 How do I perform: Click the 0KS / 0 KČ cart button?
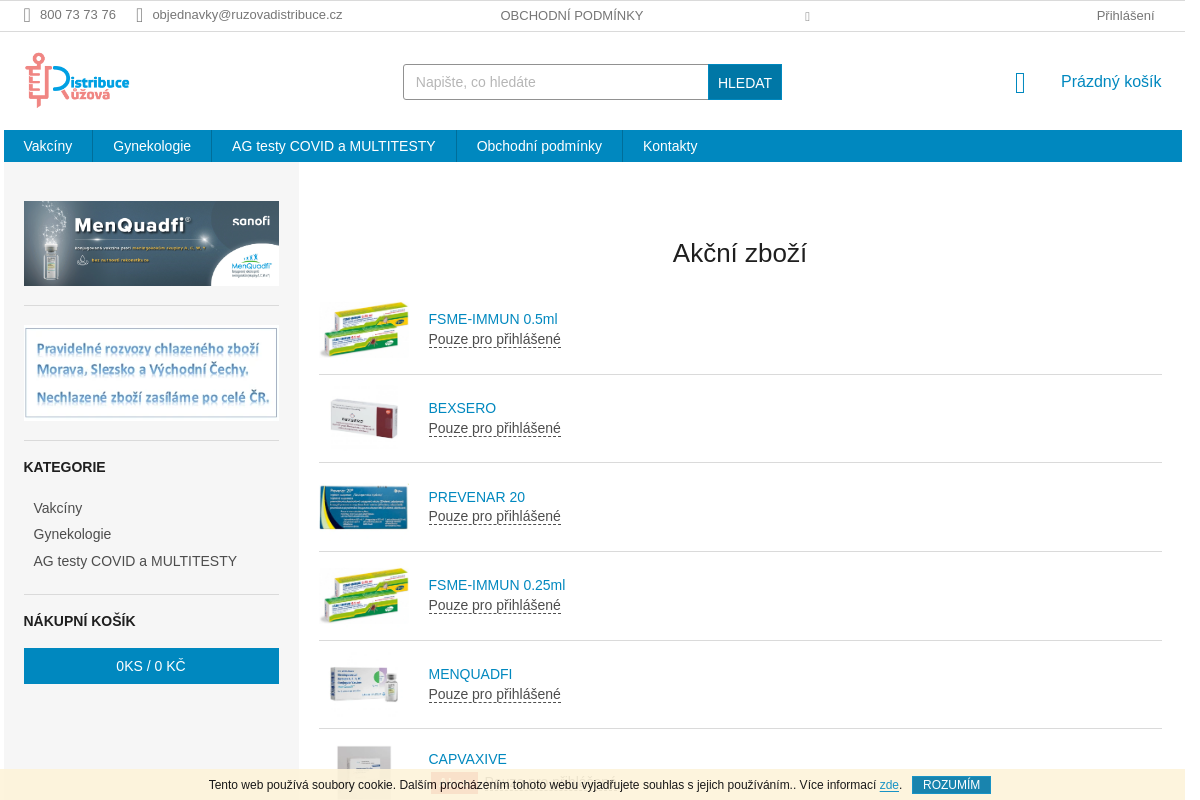point(151,666)
